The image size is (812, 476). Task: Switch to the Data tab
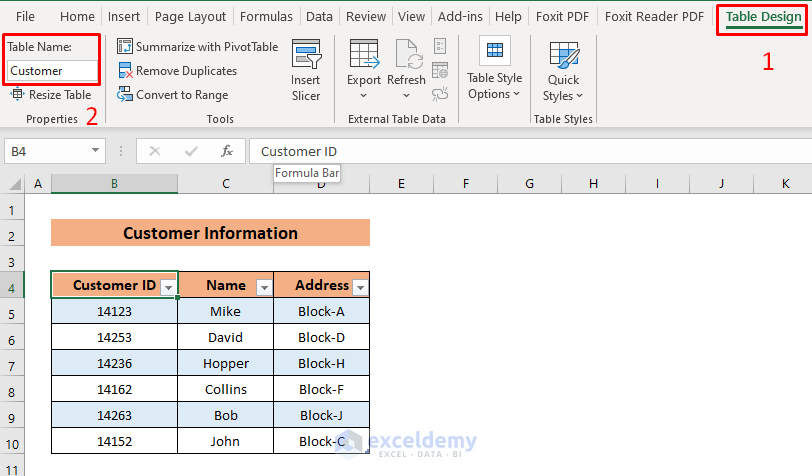click(319, 17)
